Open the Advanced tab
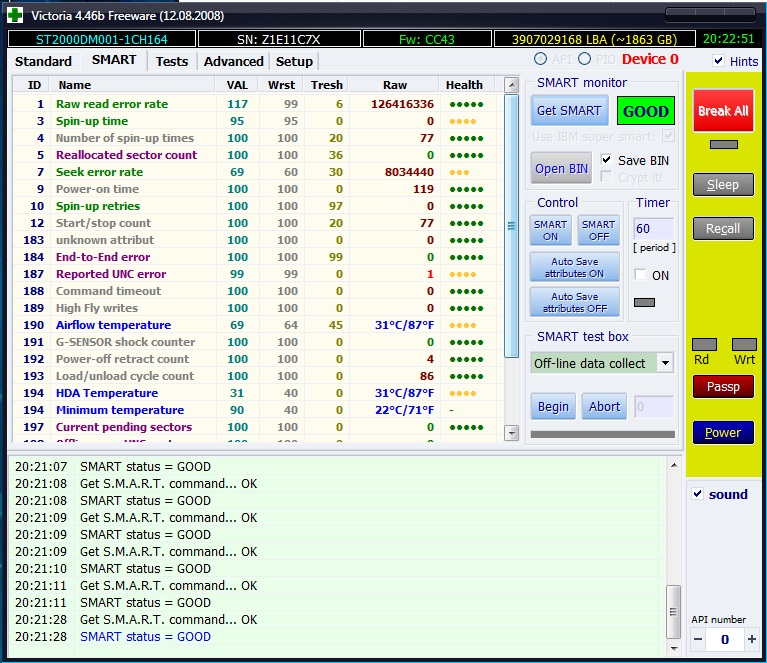This screenshot has width=767, height=663. [233, 61]
